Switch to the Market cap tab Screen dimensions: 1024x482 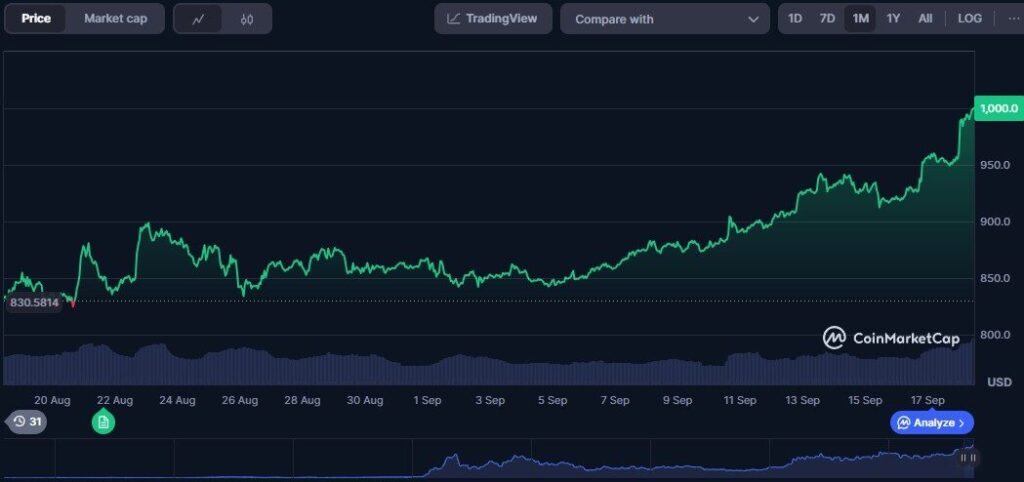tap(115, 19)
